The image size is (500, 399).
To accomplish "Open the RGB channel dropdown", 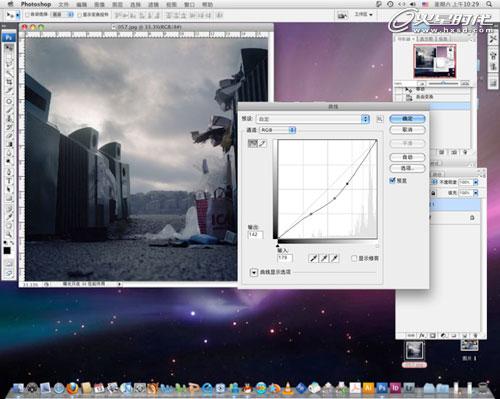I will tap(277, 130).
